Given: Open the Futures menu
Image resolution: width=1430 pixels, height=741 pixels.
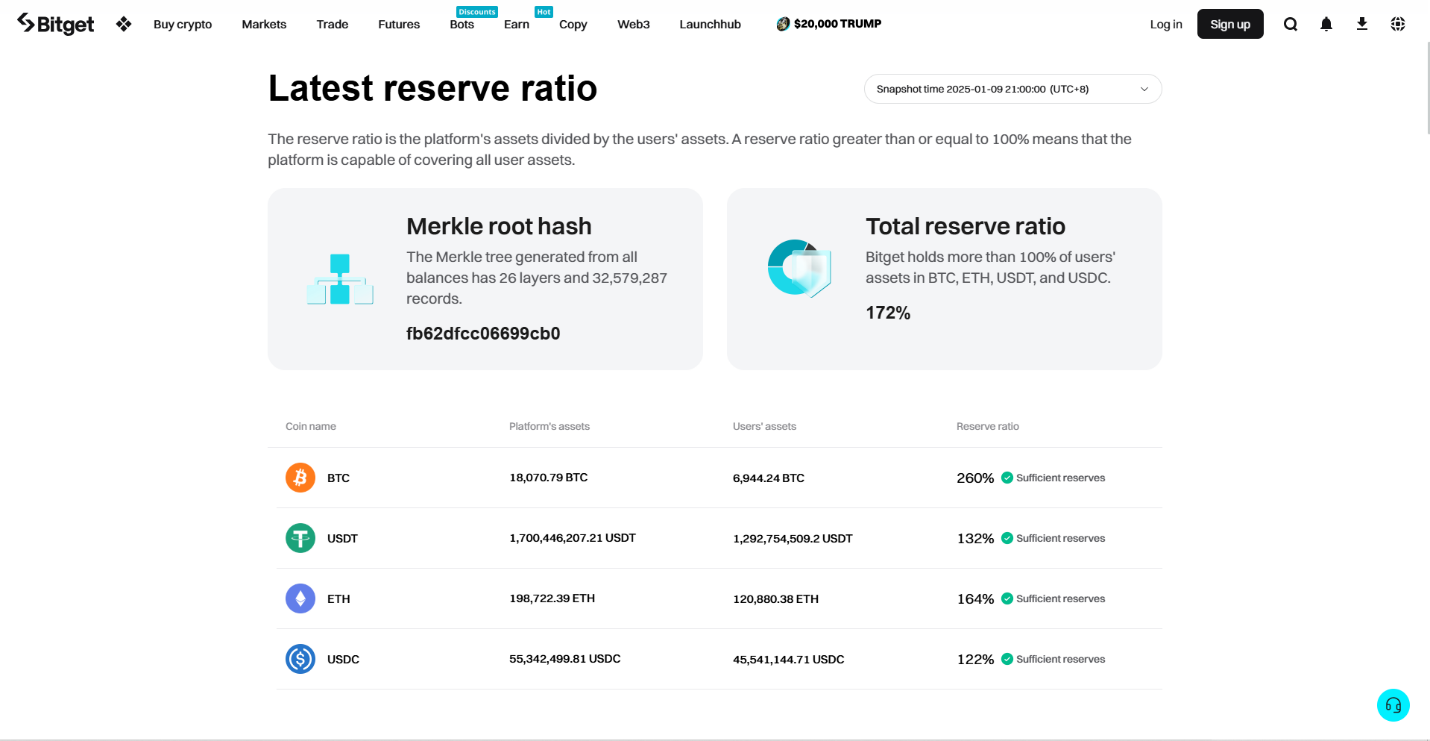Looking at the screenshot, I should 398,23.
